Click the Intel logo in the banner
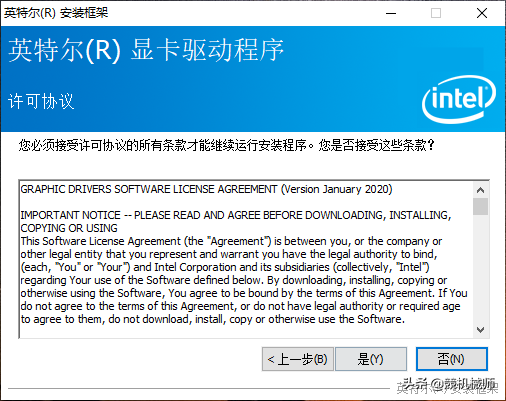 tap(459, 99)
